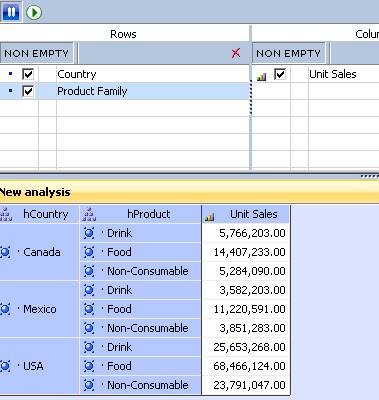Expand the USA member node

point(5,366)
